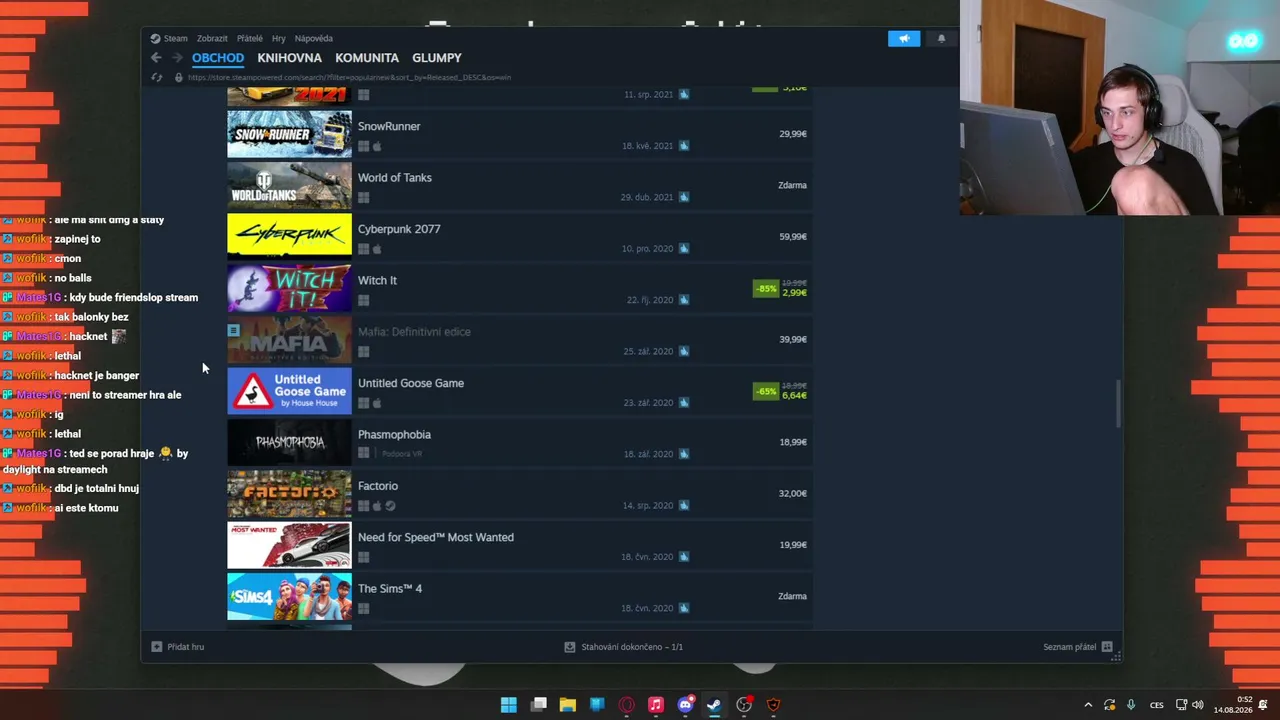This screenshot has height=720, width=1280.
Task: Click the SteamOS platform icon under Factorio
Action: (x=390, y=506)
